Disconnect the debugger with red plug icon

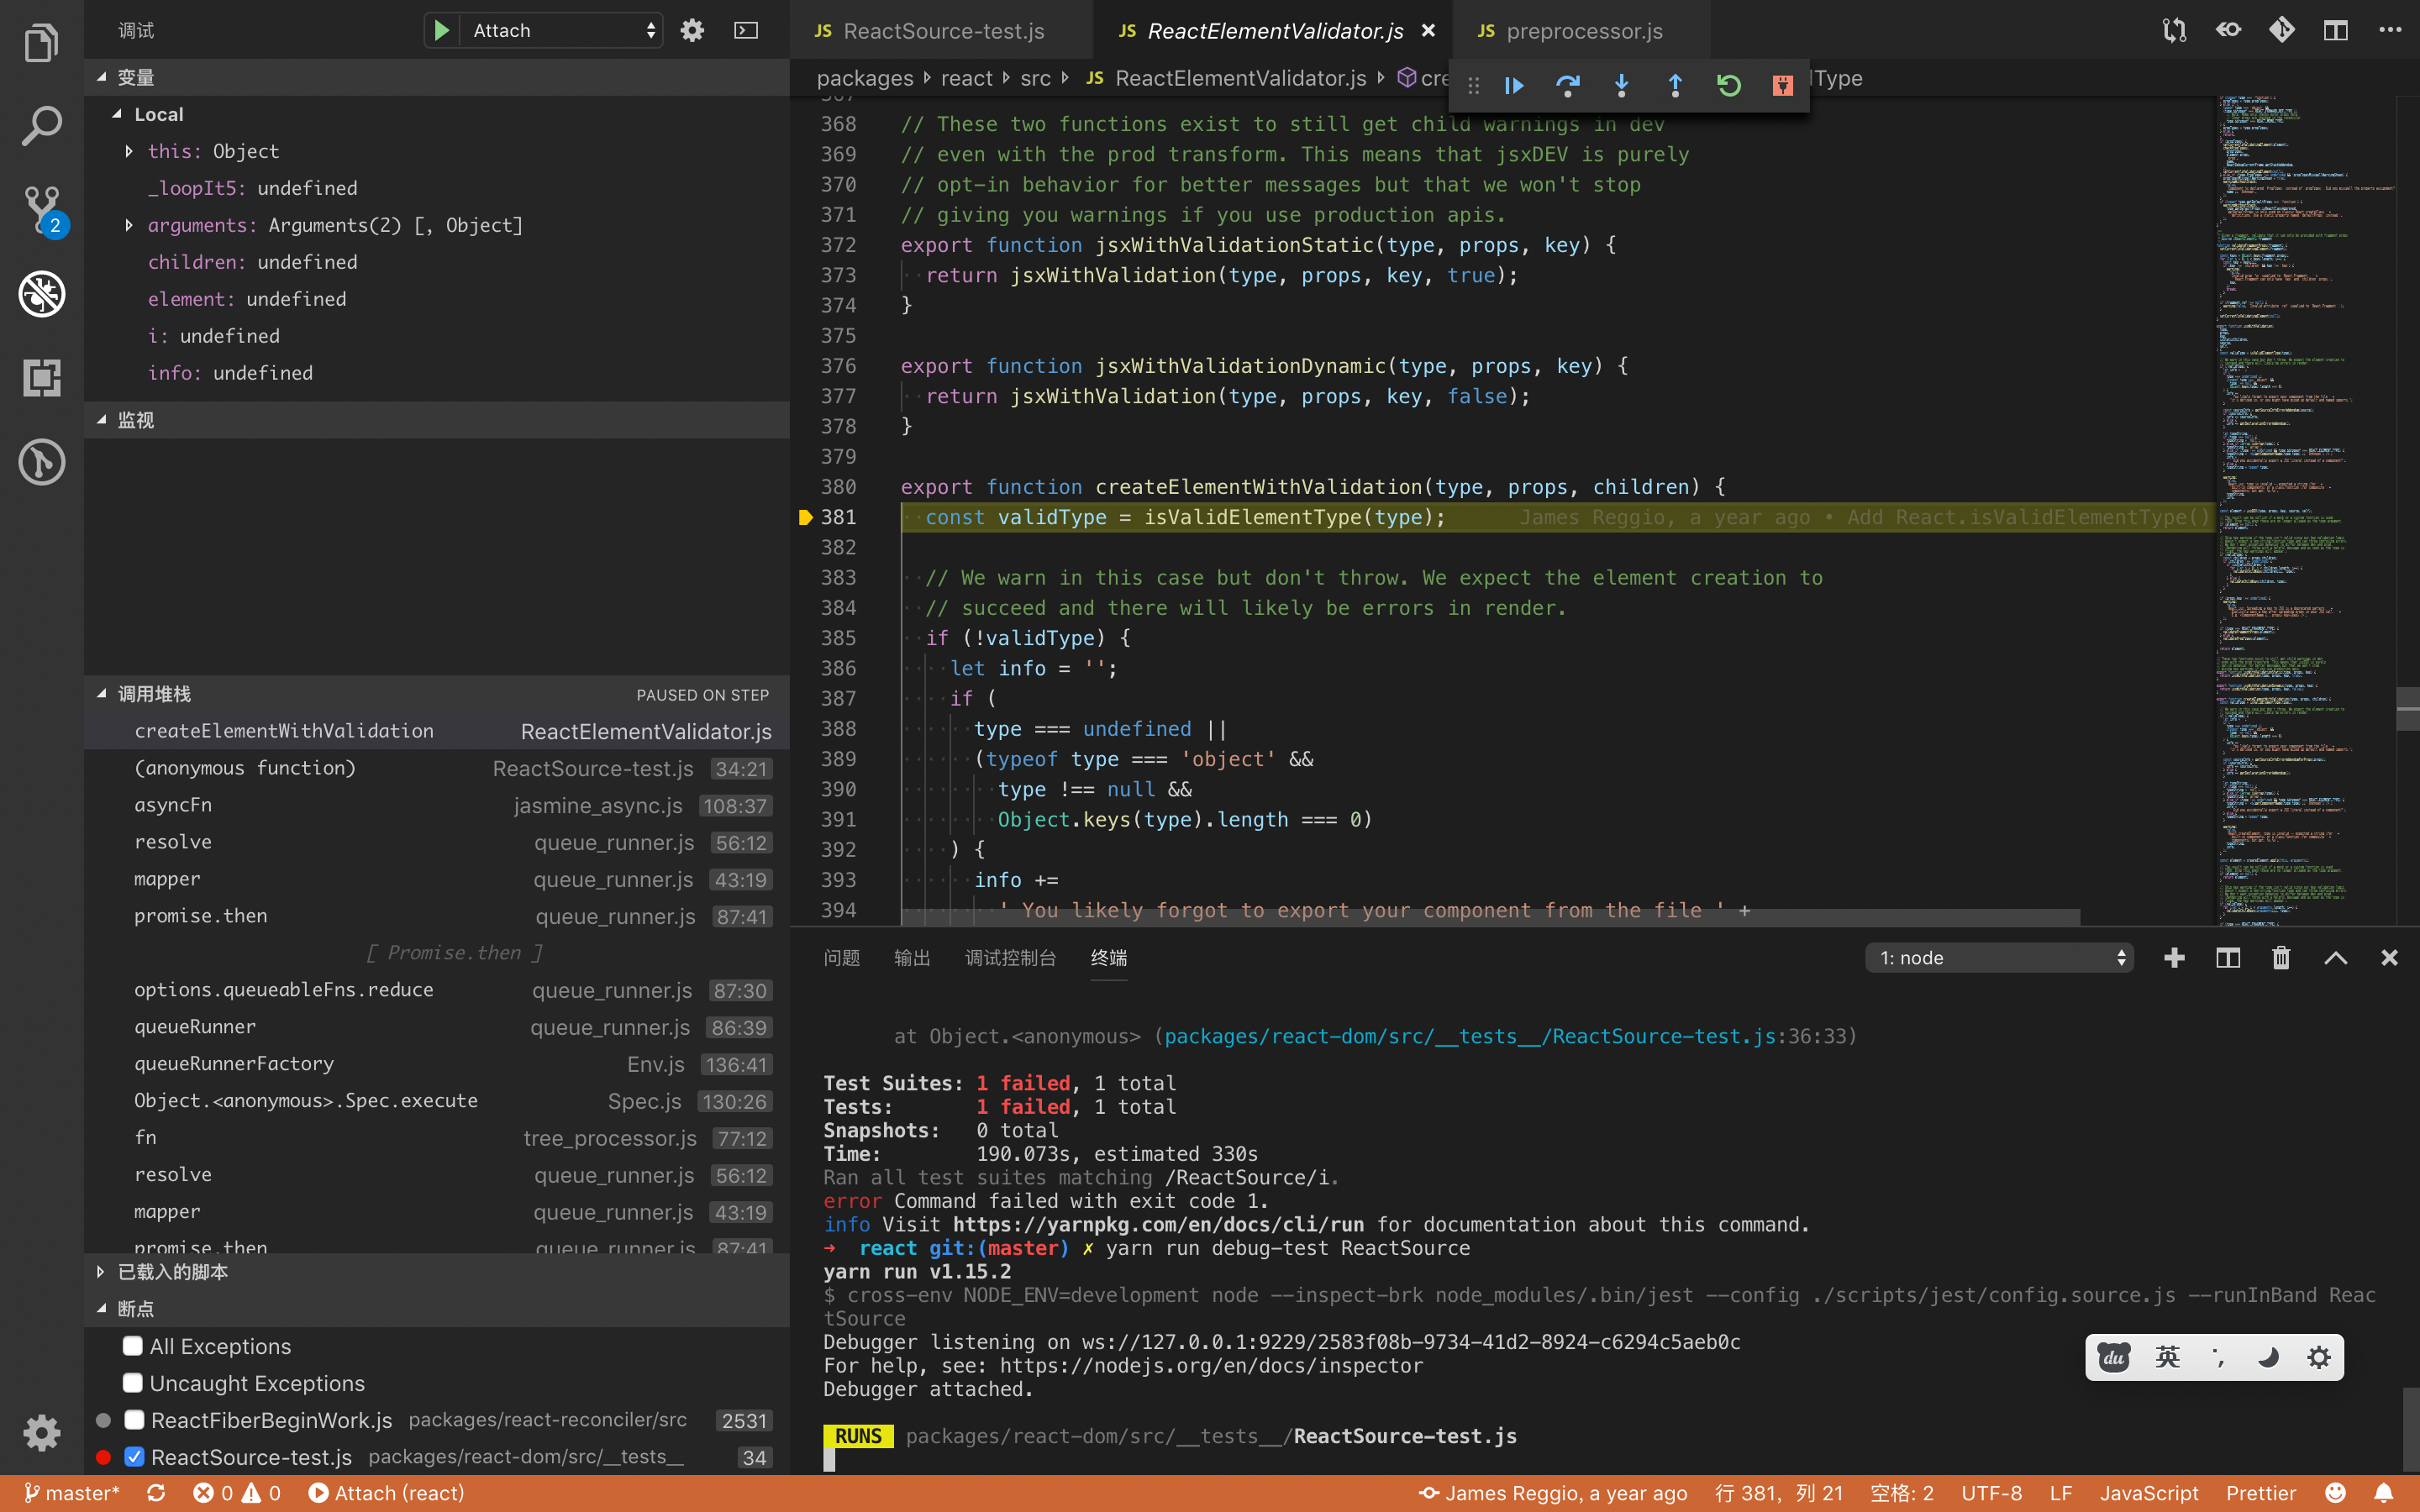tap(1782, 86)
